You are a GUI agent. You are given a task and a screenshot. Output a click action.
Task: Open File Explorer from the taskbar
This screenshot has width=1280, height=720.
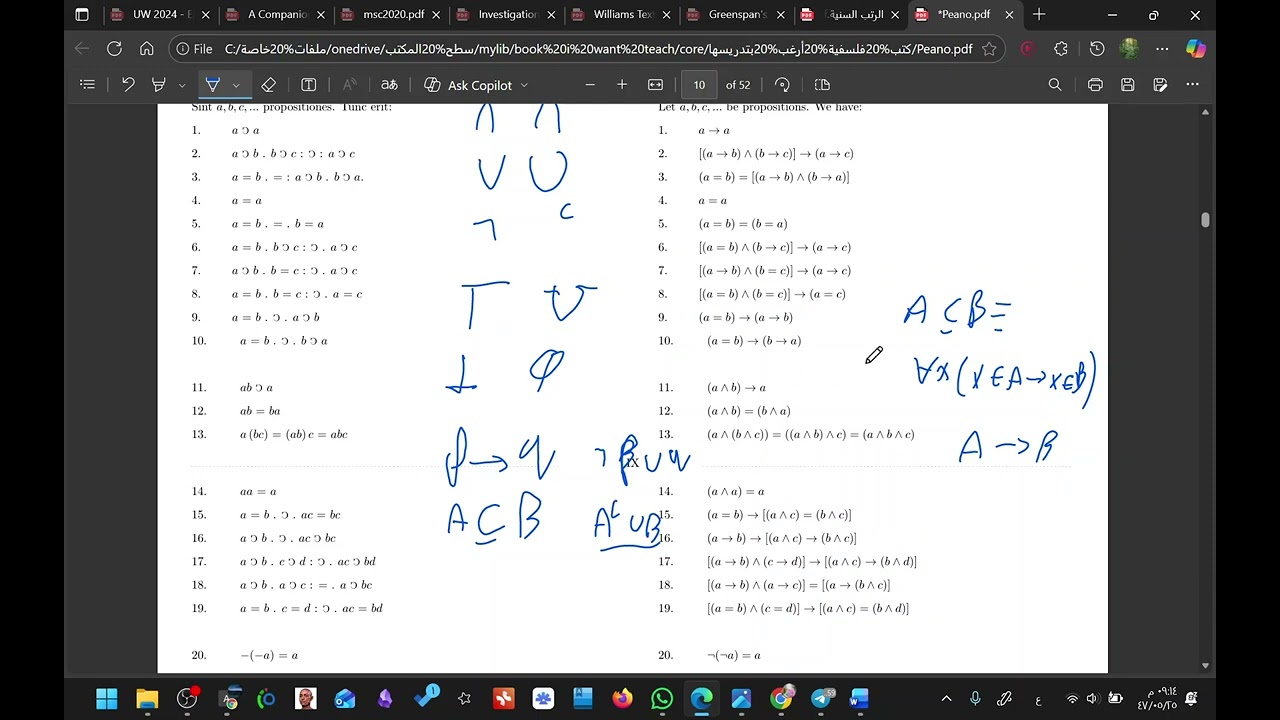tap(147, 699)
